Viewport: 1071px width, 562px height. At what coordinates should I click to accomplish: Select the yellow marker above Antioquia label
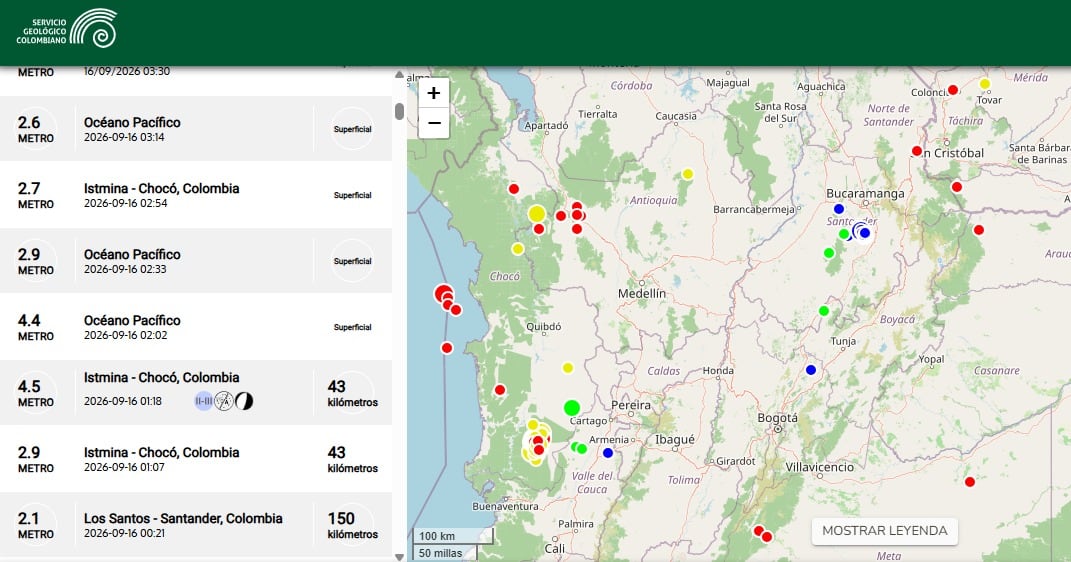click(688, 174)
